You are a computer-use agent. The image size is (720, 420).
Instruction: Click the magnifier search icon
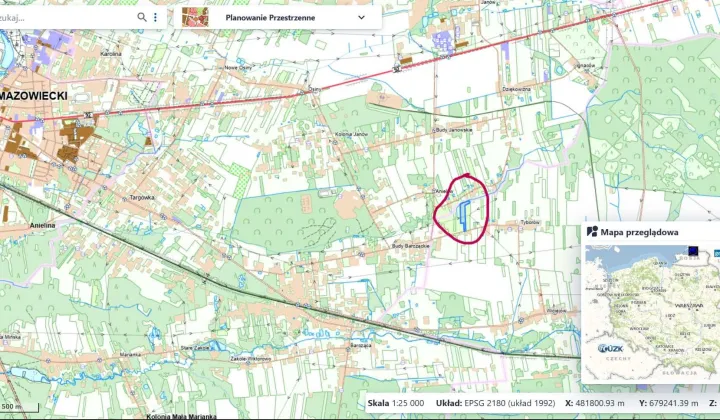click(142, 17)
